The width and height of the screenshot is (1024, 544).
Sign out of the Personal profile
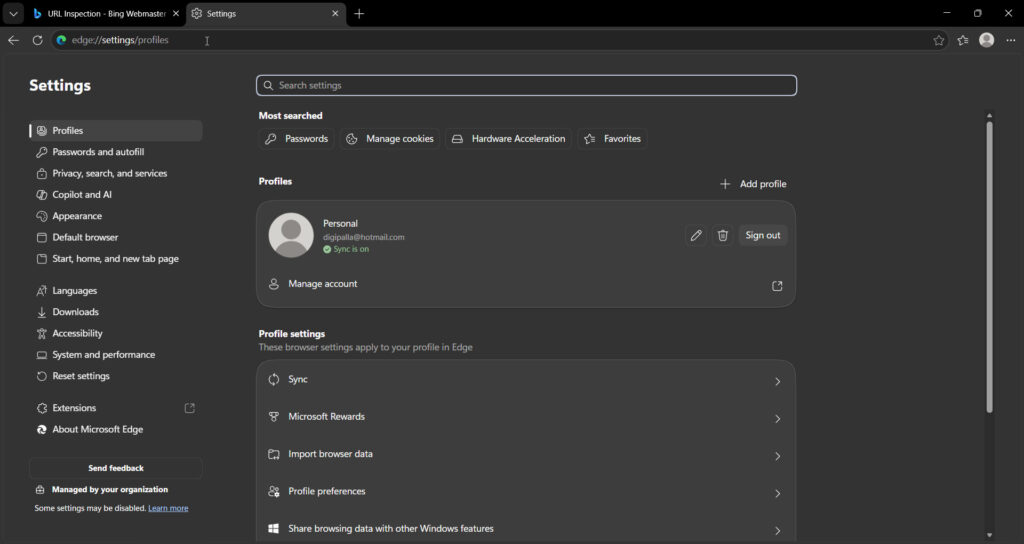click(x=763, y=235)
